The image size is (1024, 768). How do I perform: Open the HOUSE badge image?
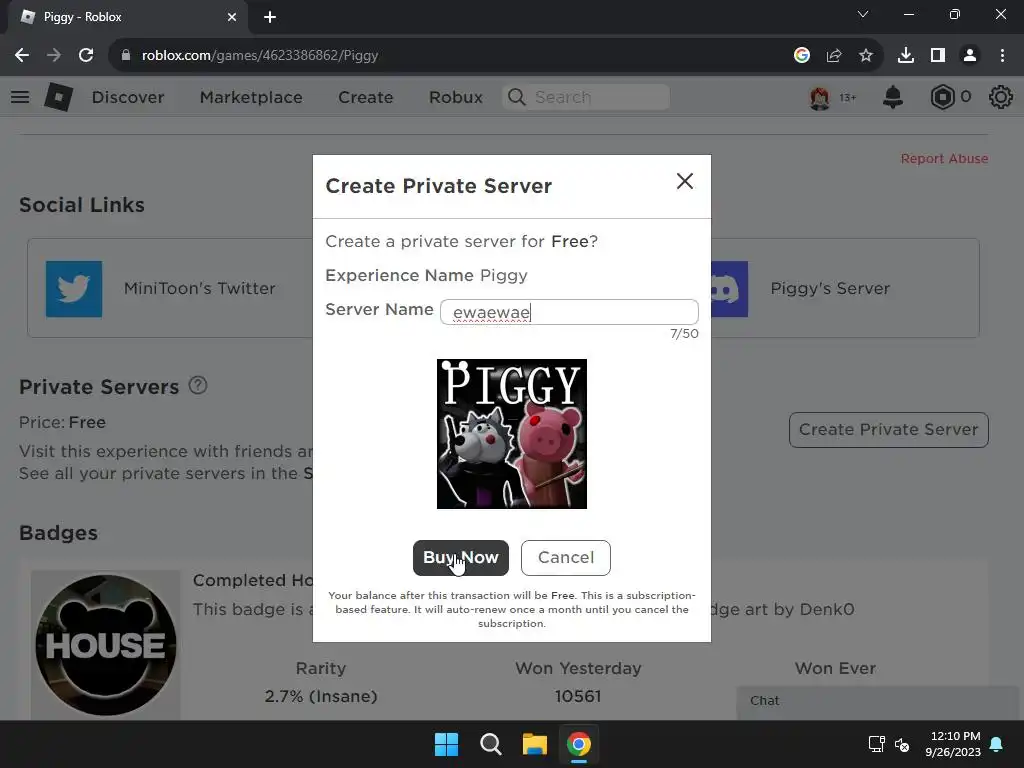[106, 645]
